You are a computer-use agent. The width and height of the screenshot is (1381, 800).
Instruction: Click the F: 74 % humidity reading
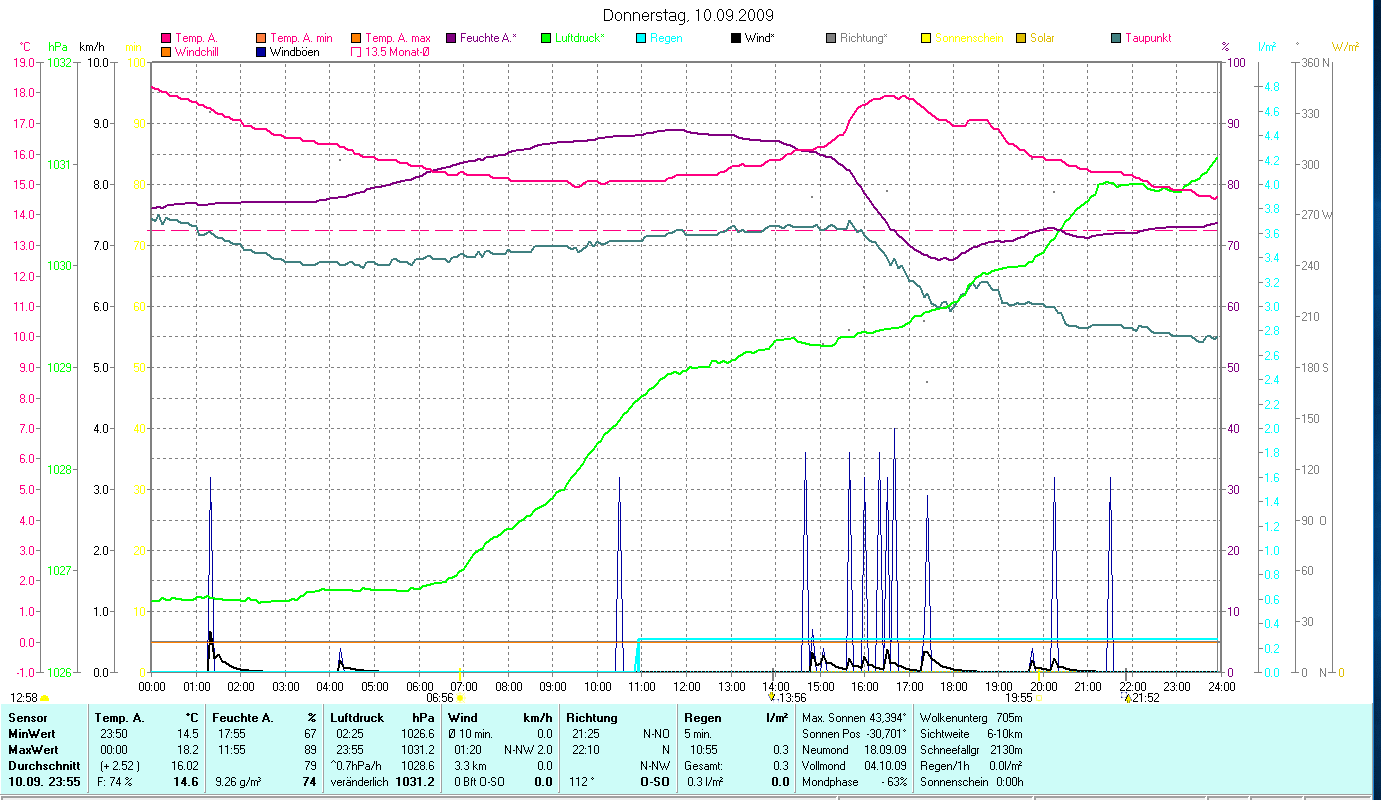(x=115, y=782)
